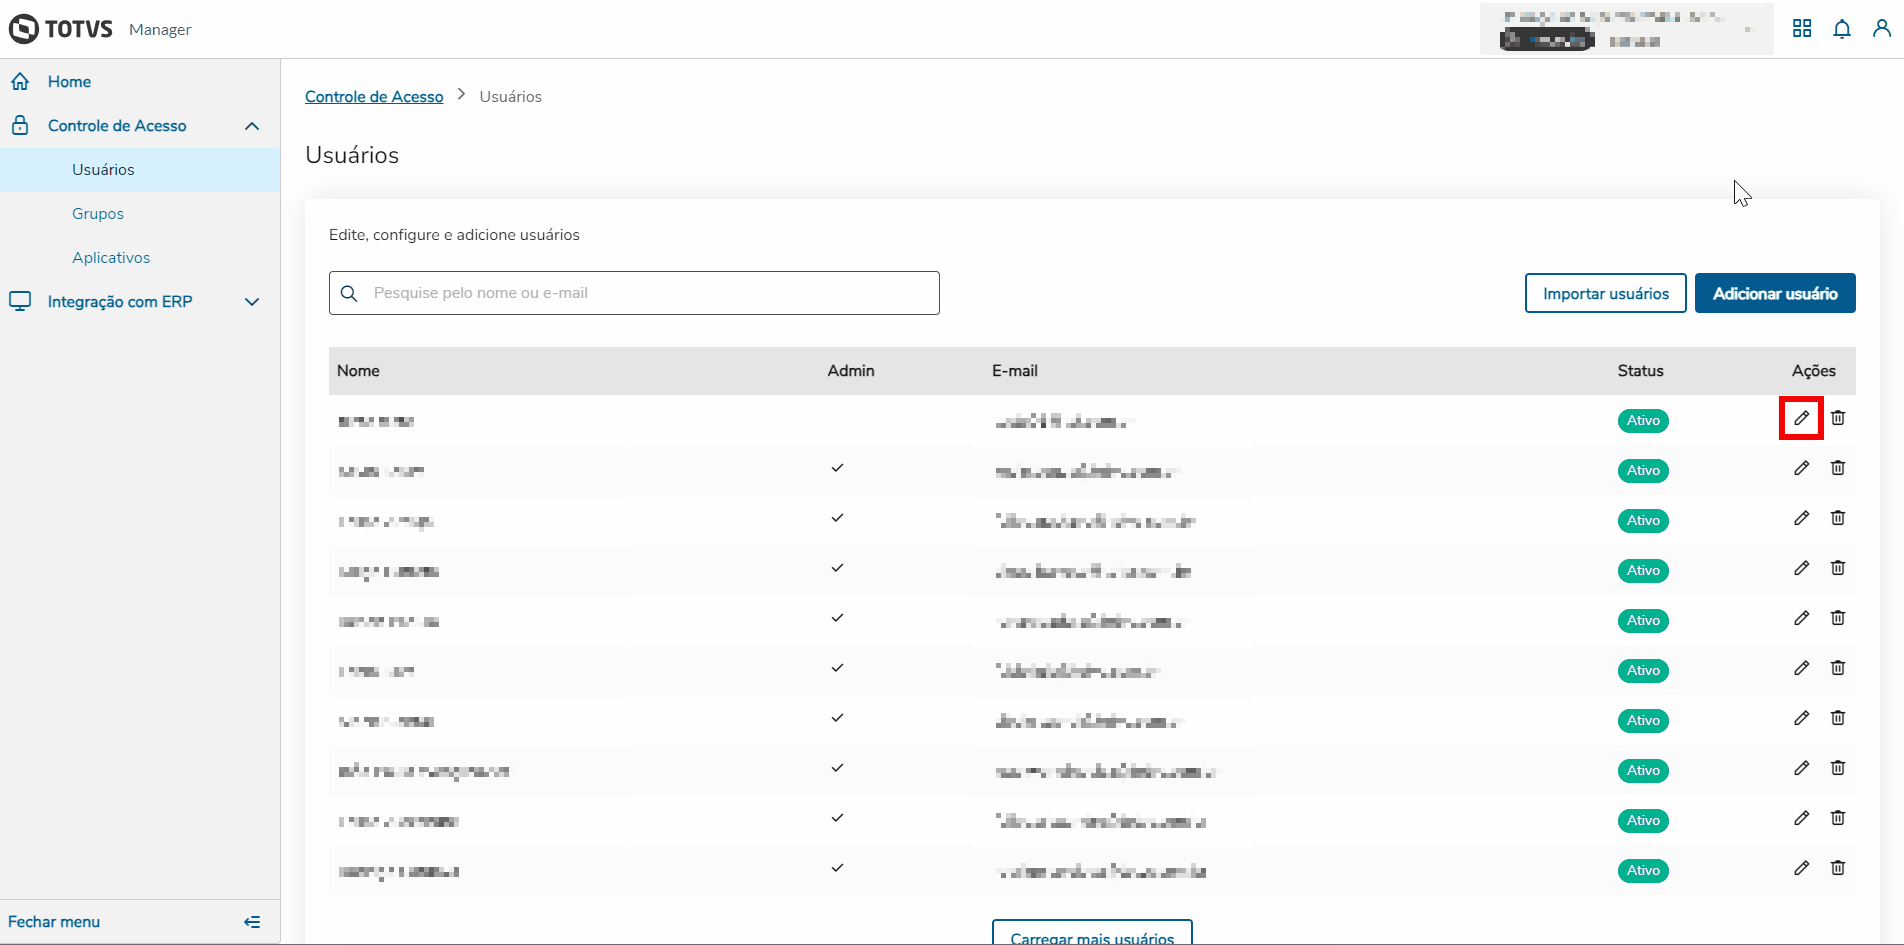
Task: Click the Importar usuários button
Action: pyautogui.click(x=1605, y=293)
